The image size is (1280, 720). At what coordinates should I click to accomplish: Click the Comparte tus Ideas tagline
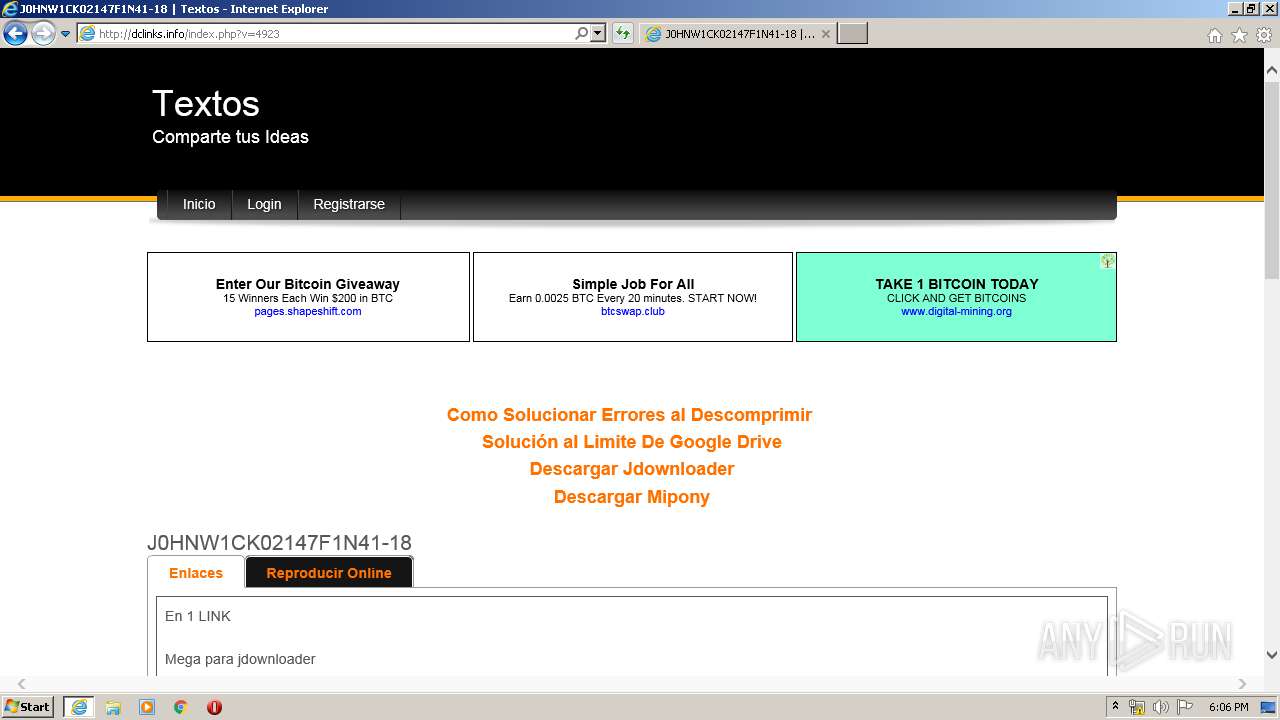click(230, 137)
